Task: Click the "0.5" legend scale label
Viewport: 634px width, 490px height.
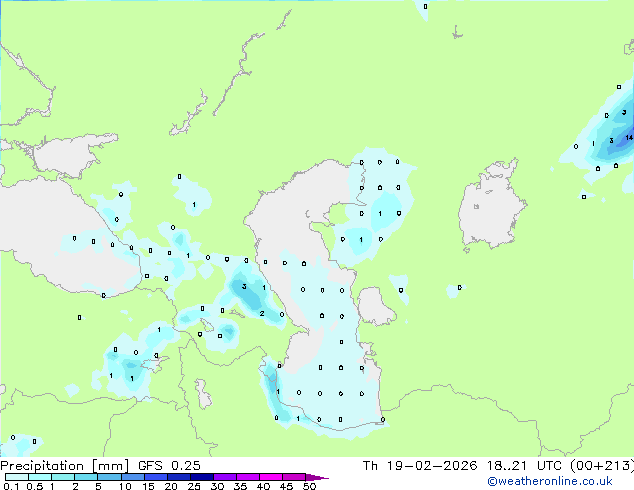Action: tap(35, 486)
